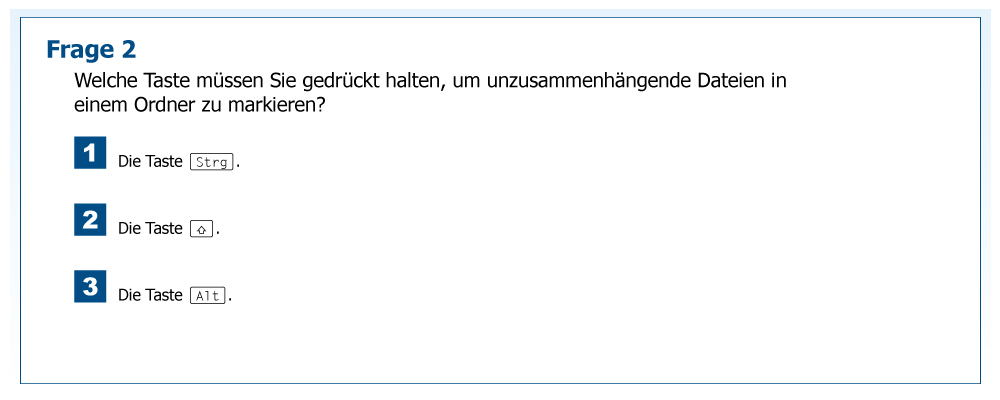Click "Die Taste" text beside Alt

tap(150, 296)
